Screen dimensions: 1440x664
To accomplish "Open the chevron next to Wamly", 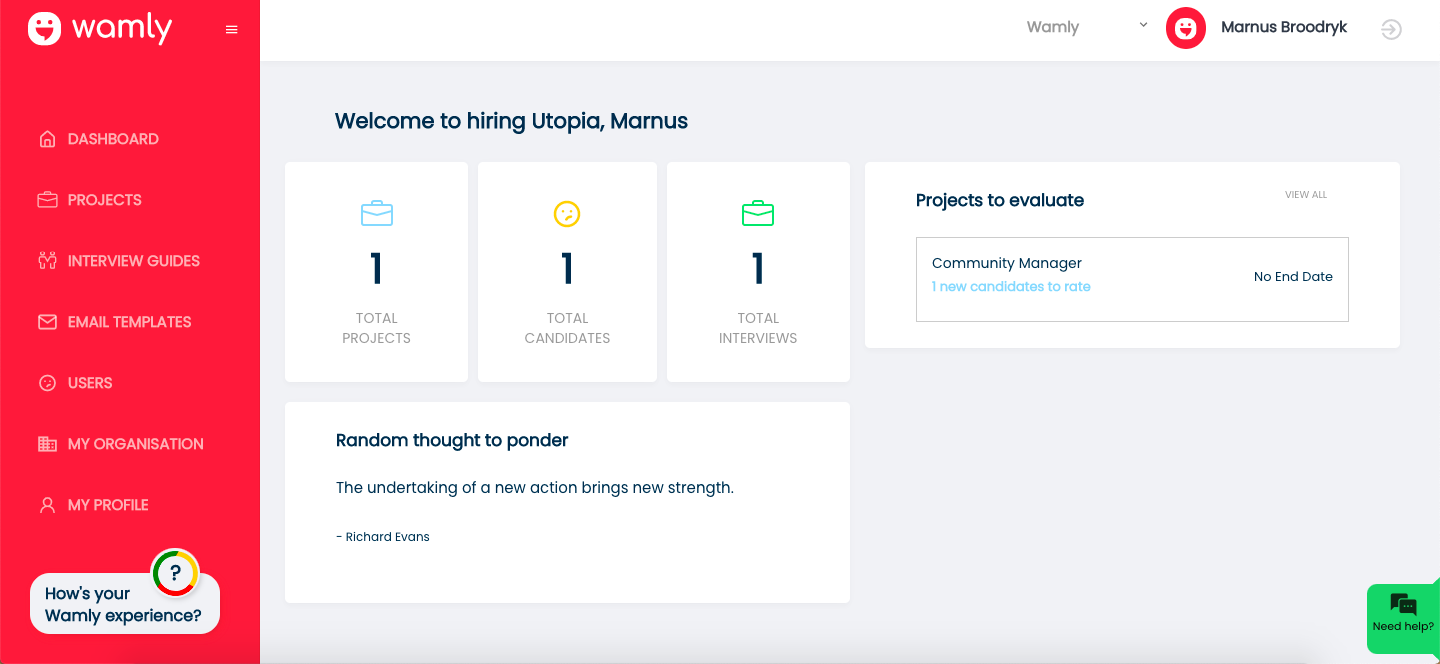I will (x=1142, y=24).
